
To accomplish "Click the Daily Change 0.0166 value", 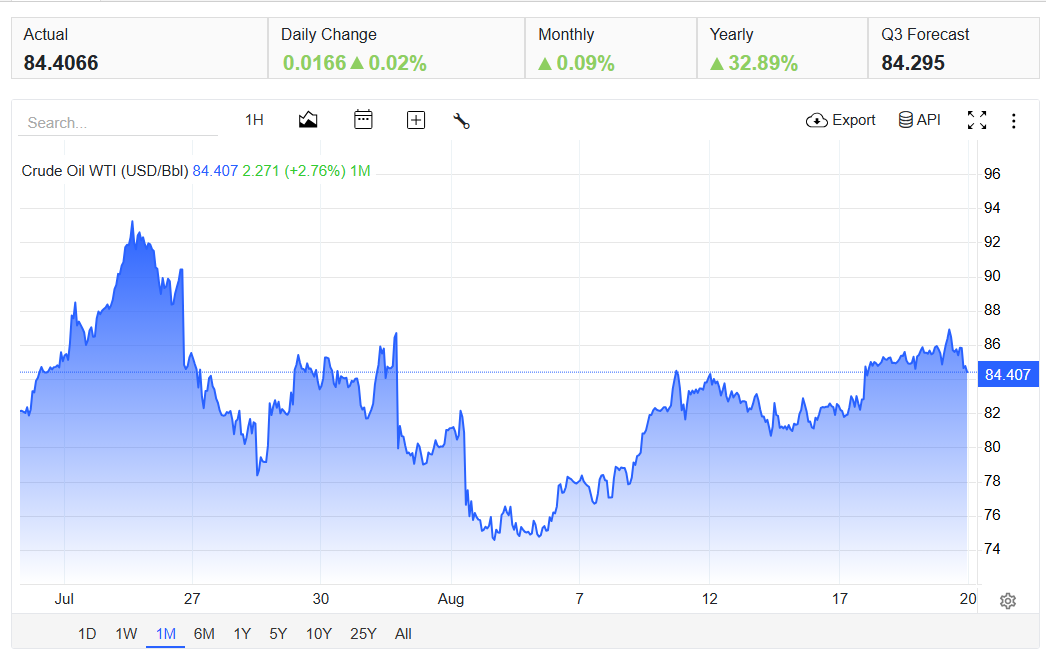I will point(314,63).
